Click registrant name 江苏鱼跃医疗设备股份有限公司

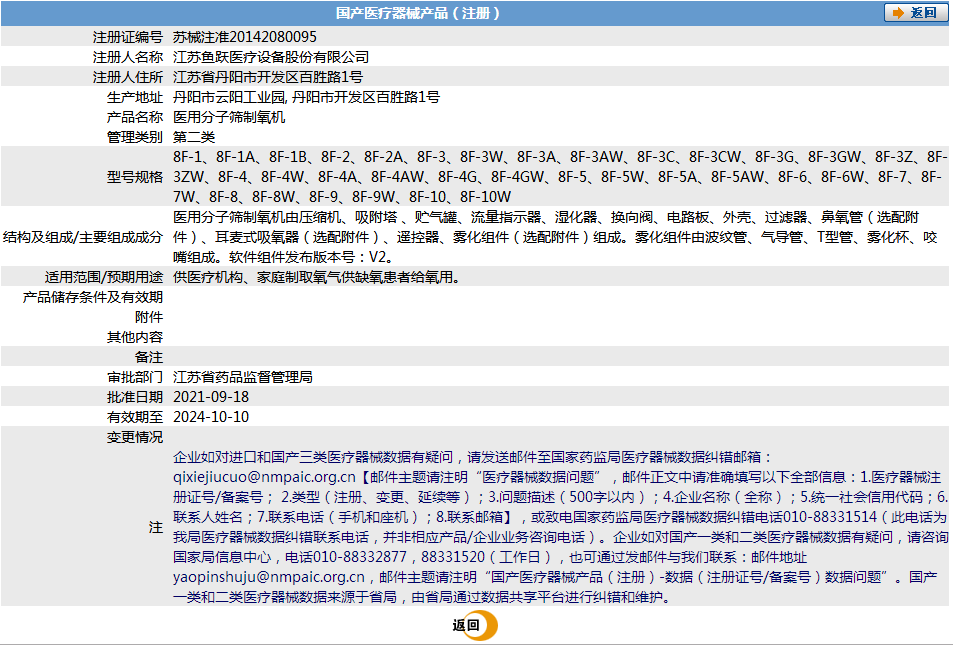(x=271, y=57)
